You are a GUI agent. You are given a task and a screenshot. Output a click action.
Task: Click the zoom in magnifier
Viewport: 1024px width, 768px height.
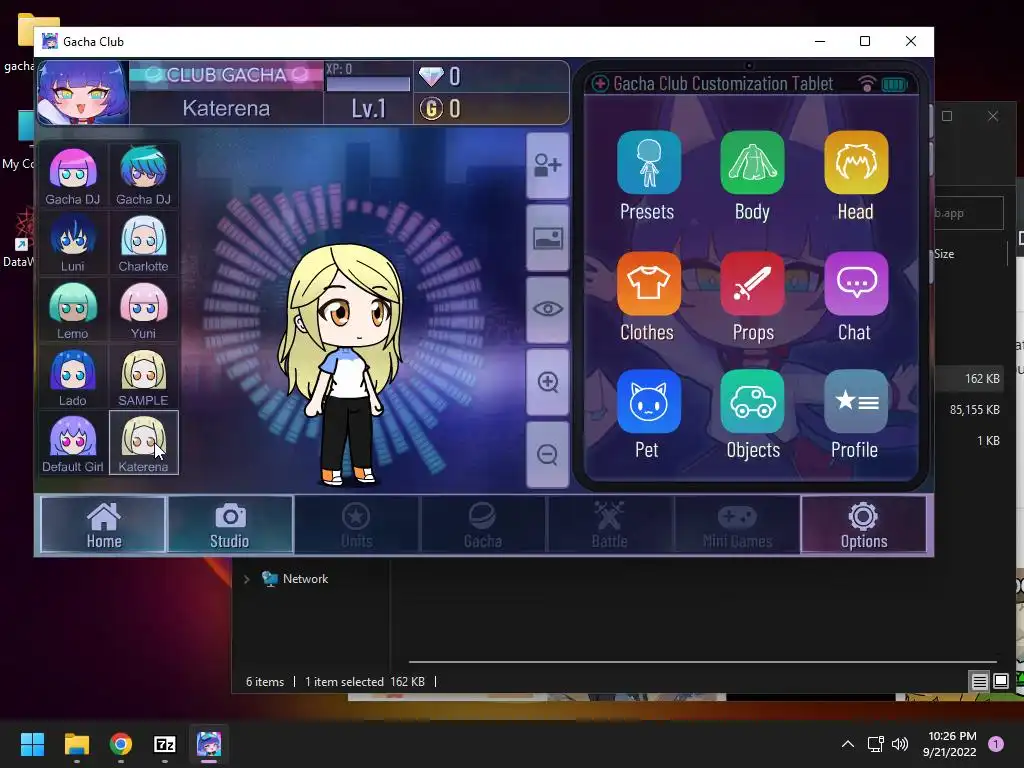pyautogui.click(x=547, y=382)
